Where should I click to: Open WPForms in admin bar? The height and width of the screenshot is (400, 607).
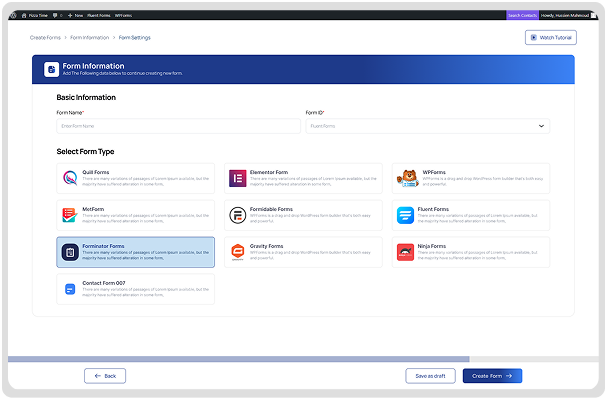pyautogui.click(x=123, y=15)
